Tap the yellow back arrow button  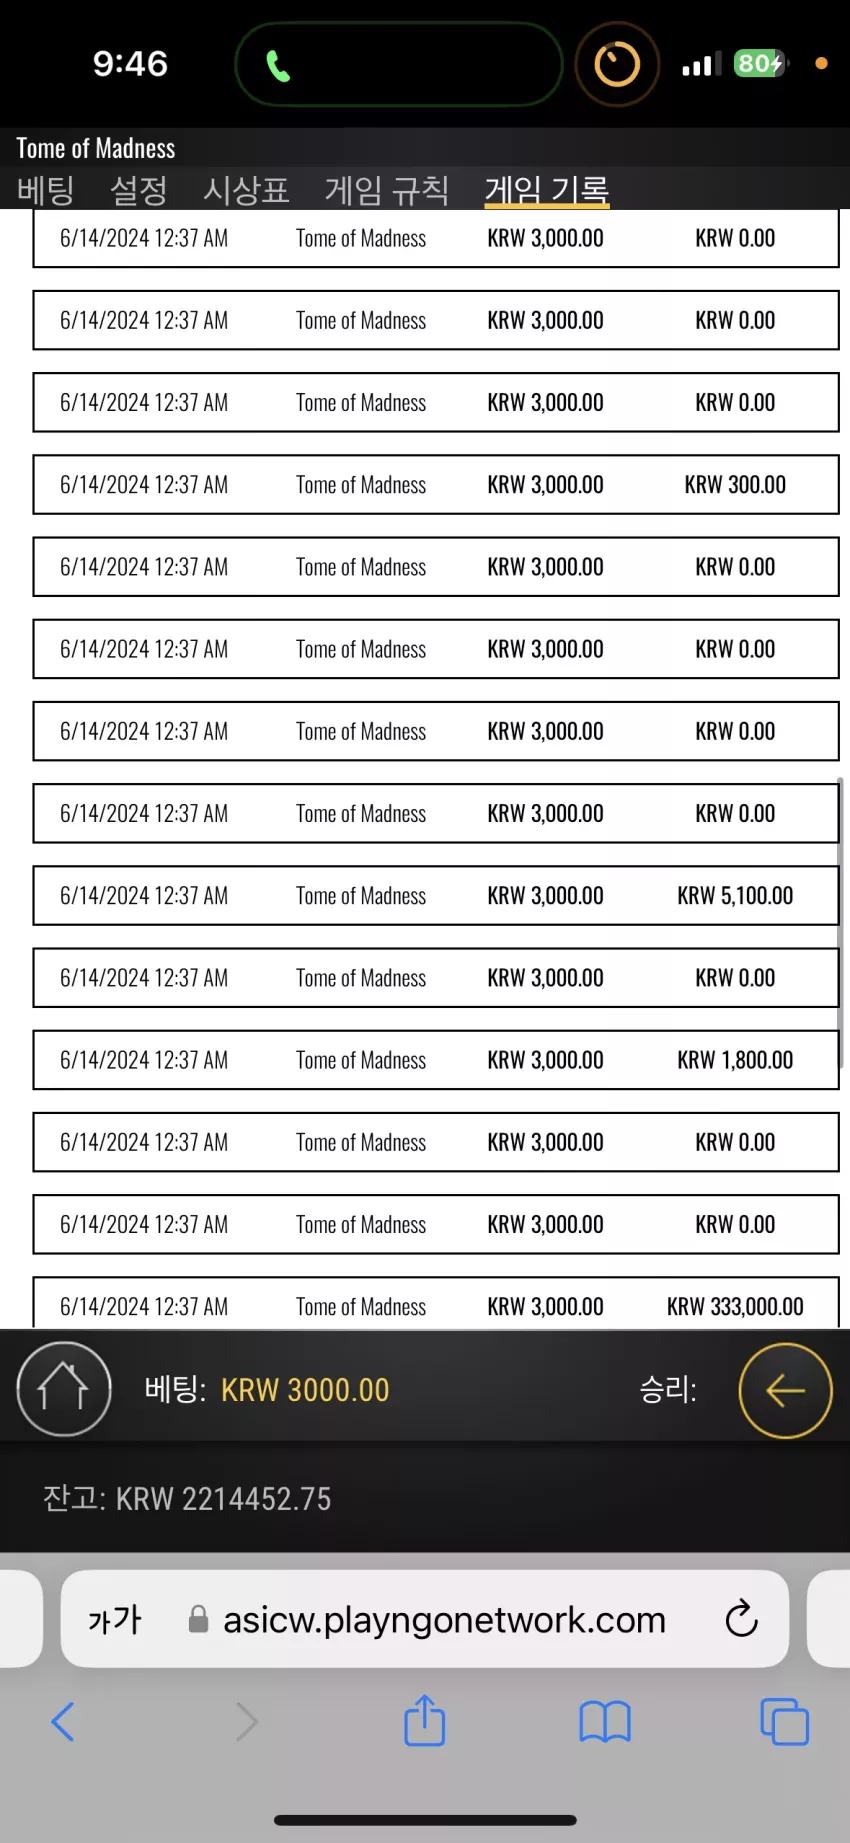785,1390
